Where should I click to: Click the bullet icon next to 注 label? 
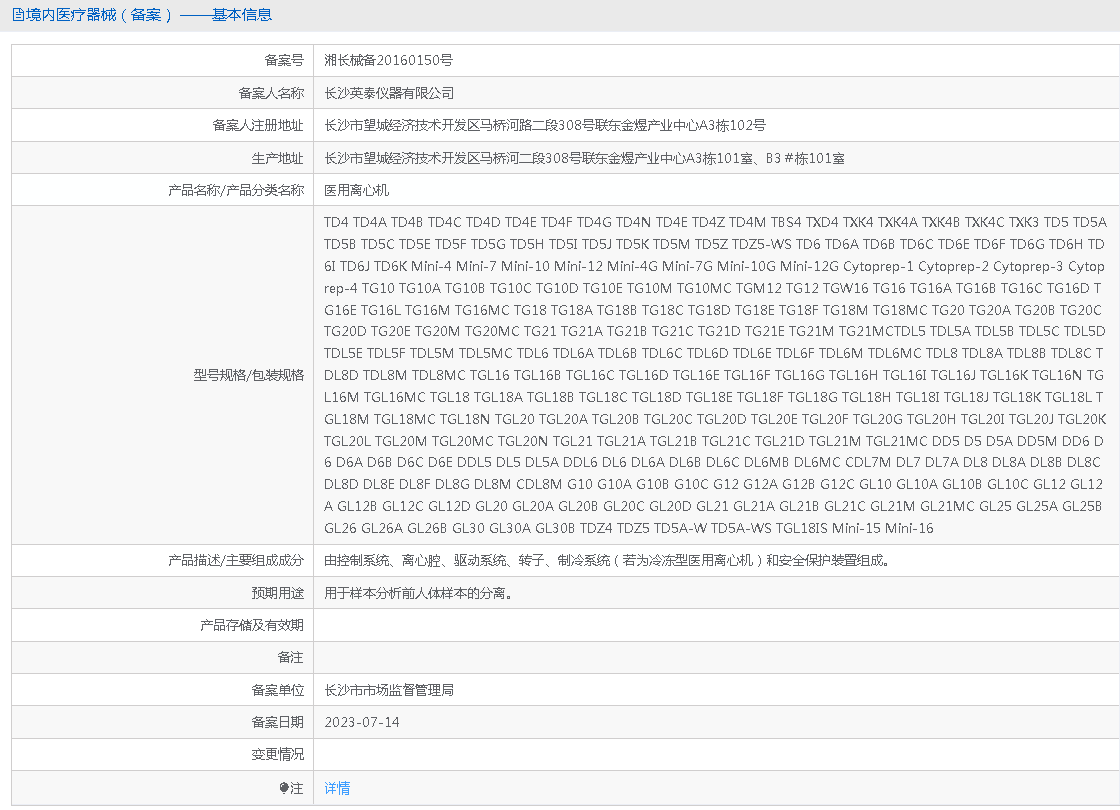[284, 788]
